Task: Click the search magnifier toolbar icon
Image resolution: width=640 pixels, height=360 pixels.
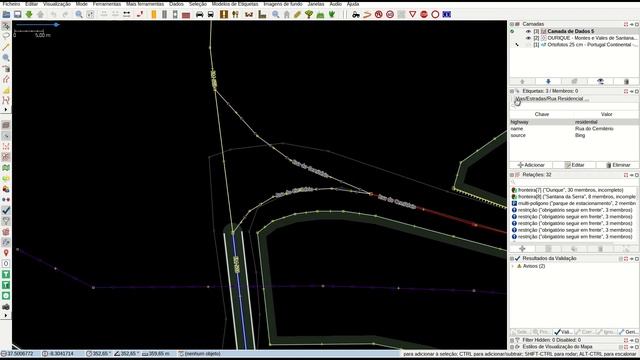Action: pyautogui.click(x=79, y=14)
